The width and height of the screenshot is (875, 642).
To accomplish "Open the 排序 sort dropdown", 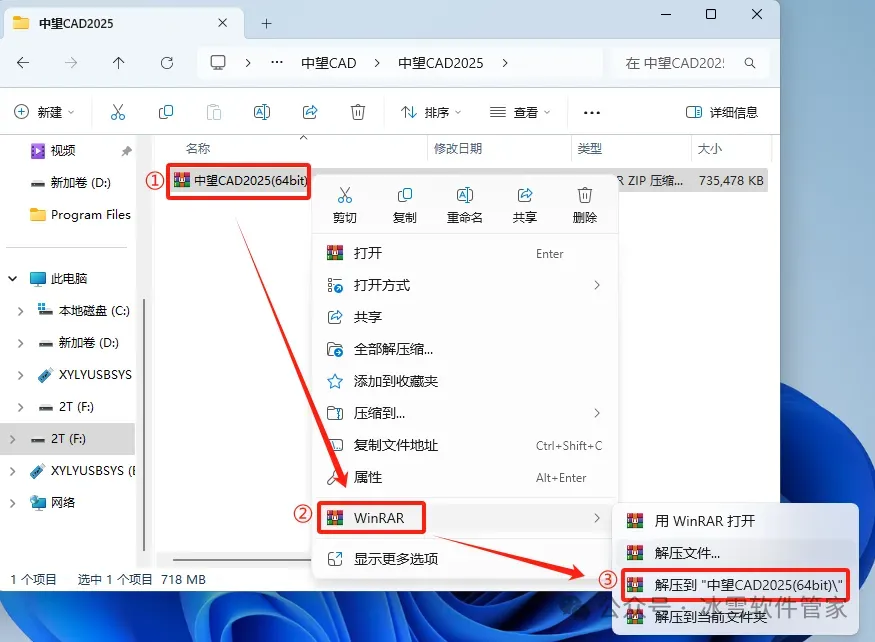I will coord(431,112).
